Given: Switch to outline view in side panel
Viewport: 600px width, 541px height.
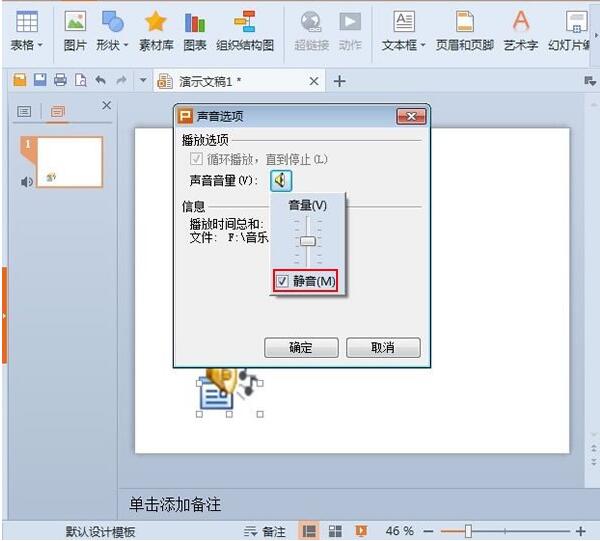Looking at the screenshot, I should point(24,112).
